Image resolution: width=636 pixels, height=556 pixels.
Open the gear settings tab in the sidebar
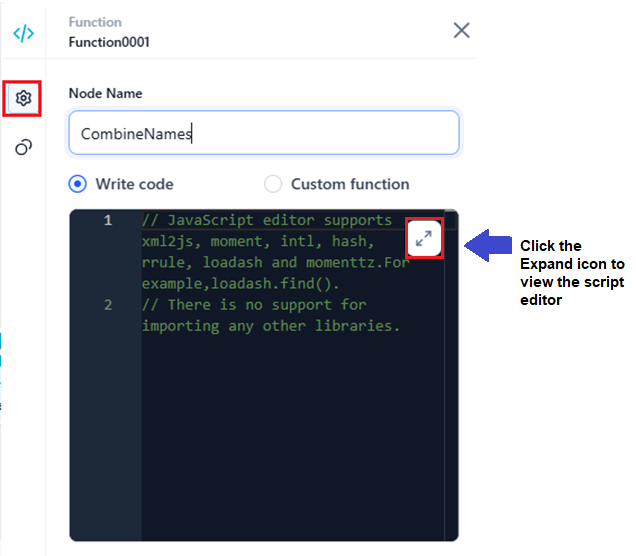click(x=23, y=98)
